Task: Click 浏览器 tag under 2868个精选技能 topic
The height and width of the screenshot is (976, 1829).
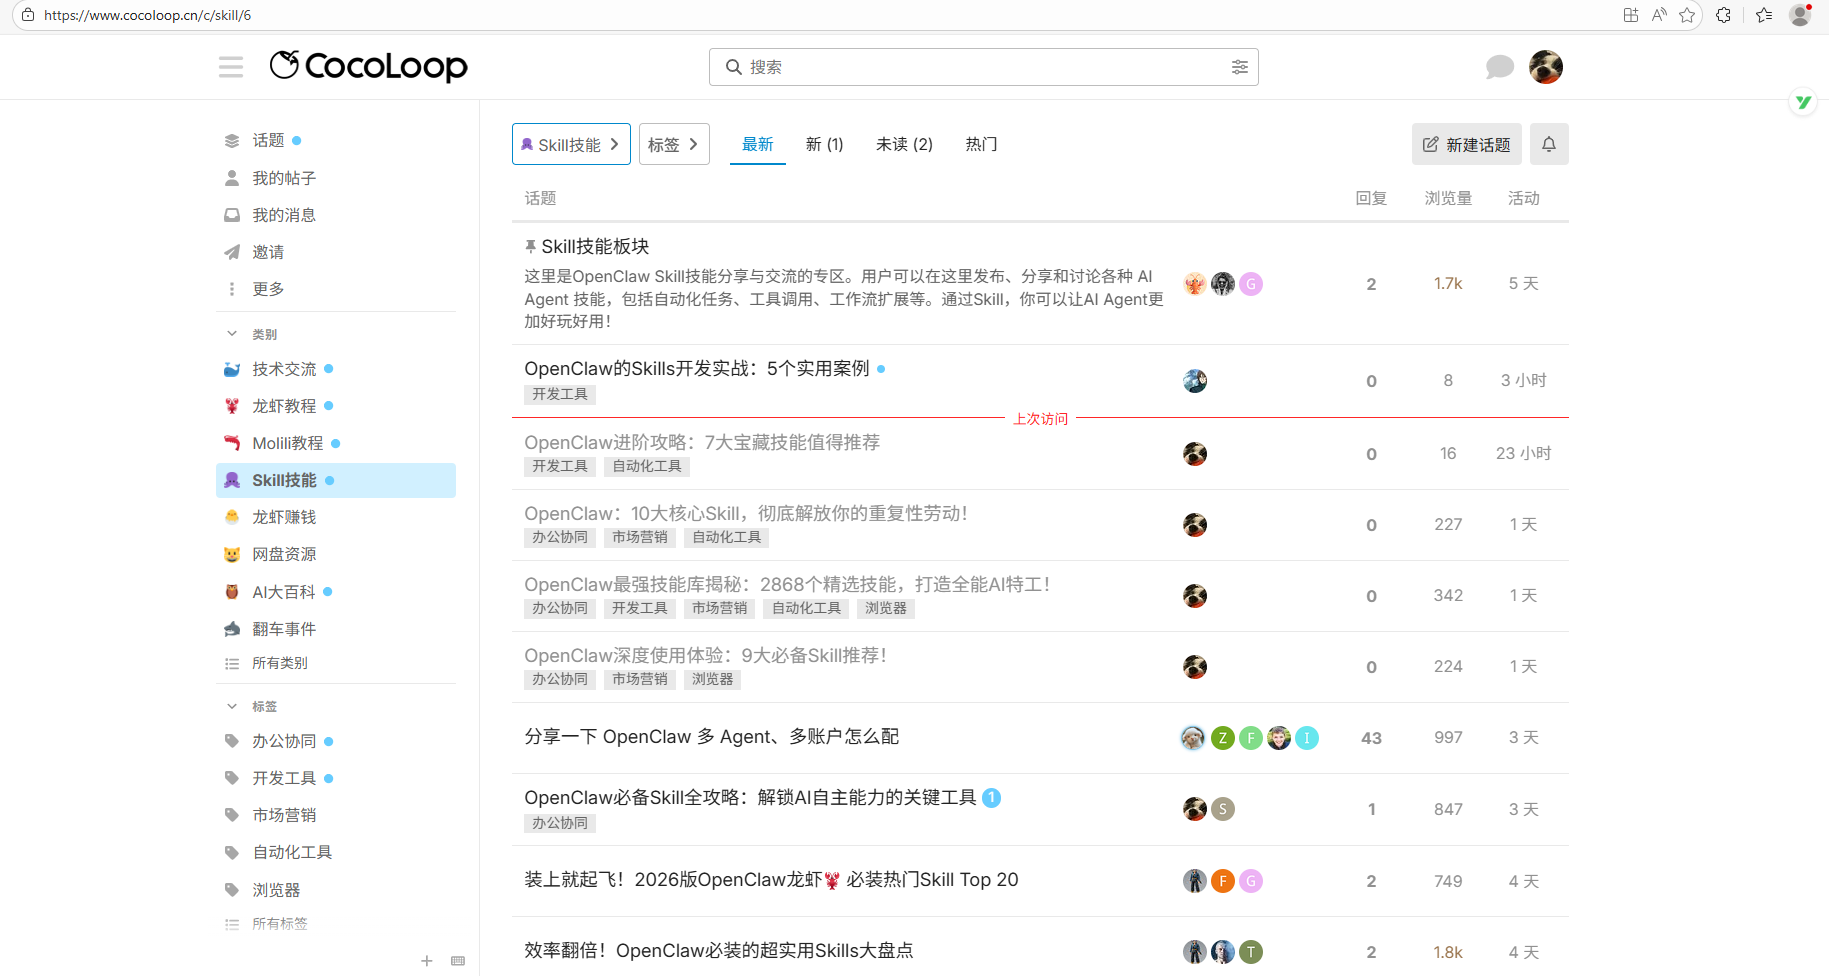Action: pos(886,608)
